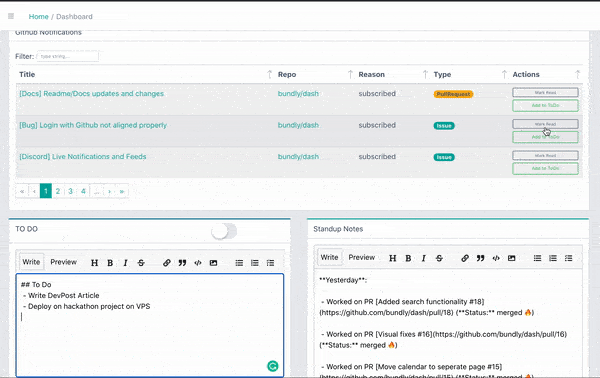Add ordered list in TO DO editor

[x=254, y=263]
